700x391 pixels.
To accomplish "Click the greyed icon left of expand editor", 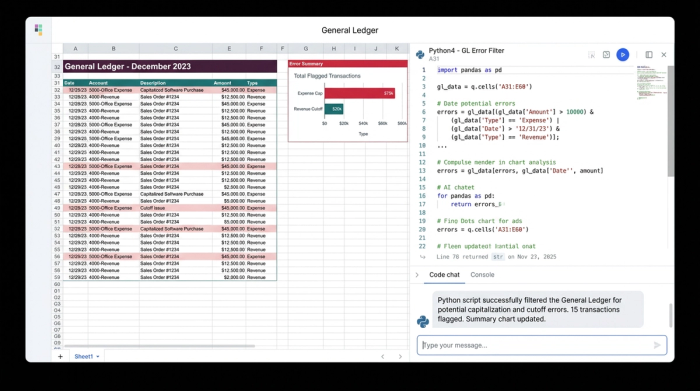I will pyautogui.click(x=592, y=55).
